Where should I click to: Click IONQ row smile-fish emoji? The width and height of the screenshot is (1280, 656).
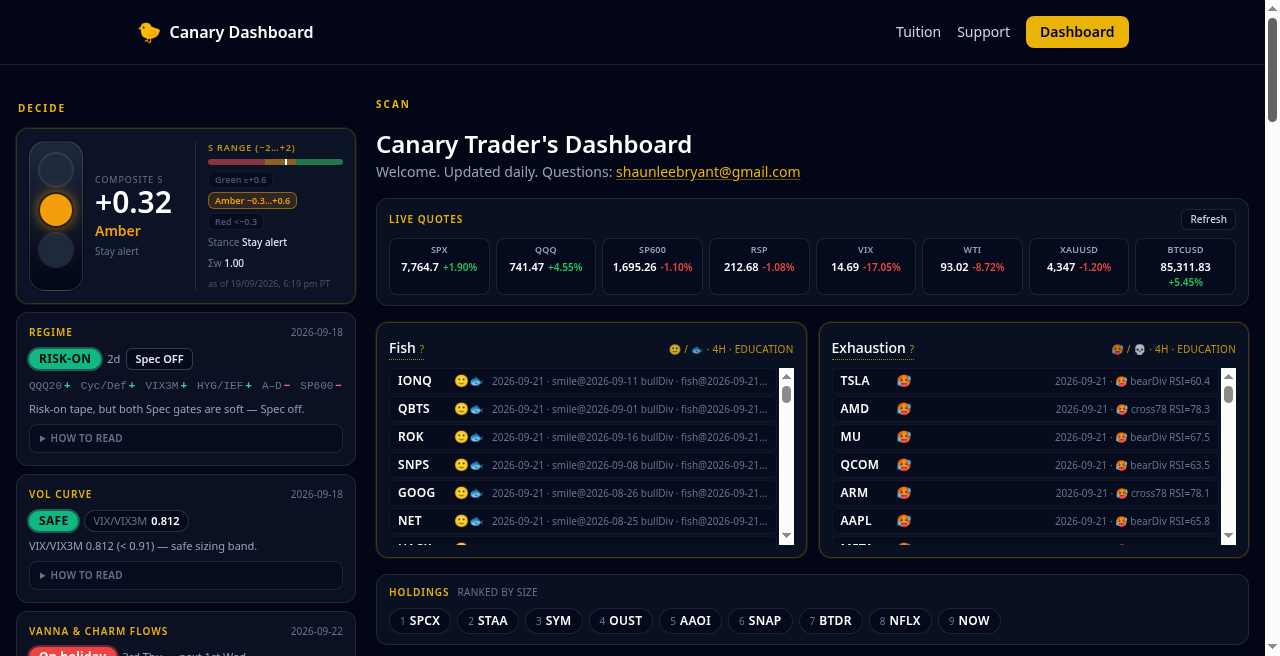(x=469, y=381)
